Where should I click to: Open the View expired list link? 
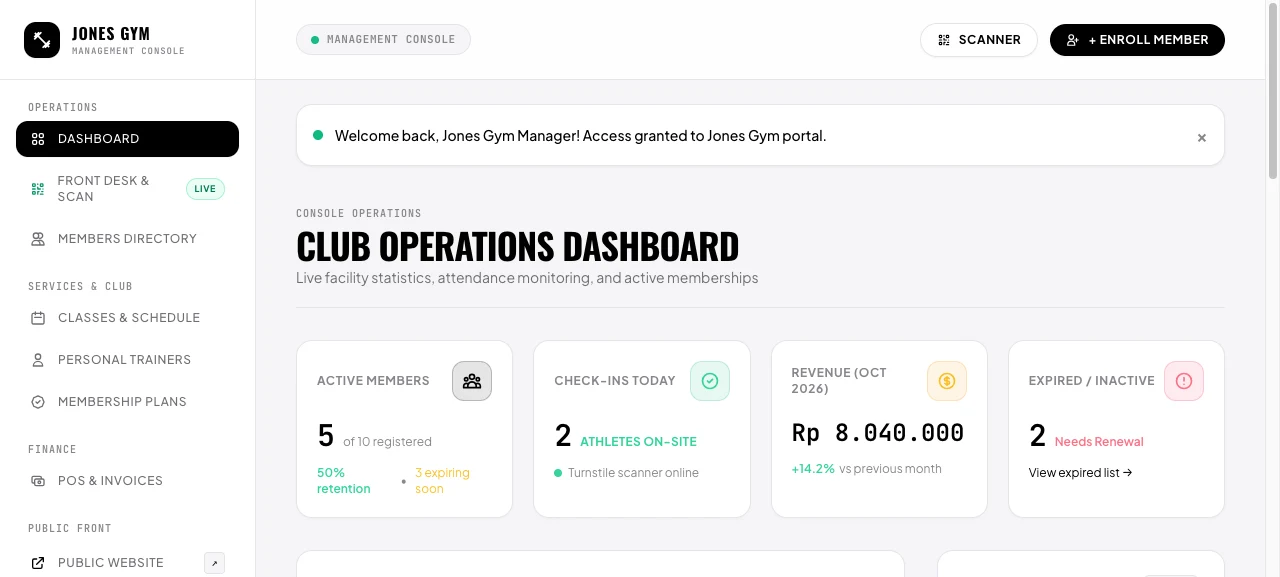[x=1080, y=473]
